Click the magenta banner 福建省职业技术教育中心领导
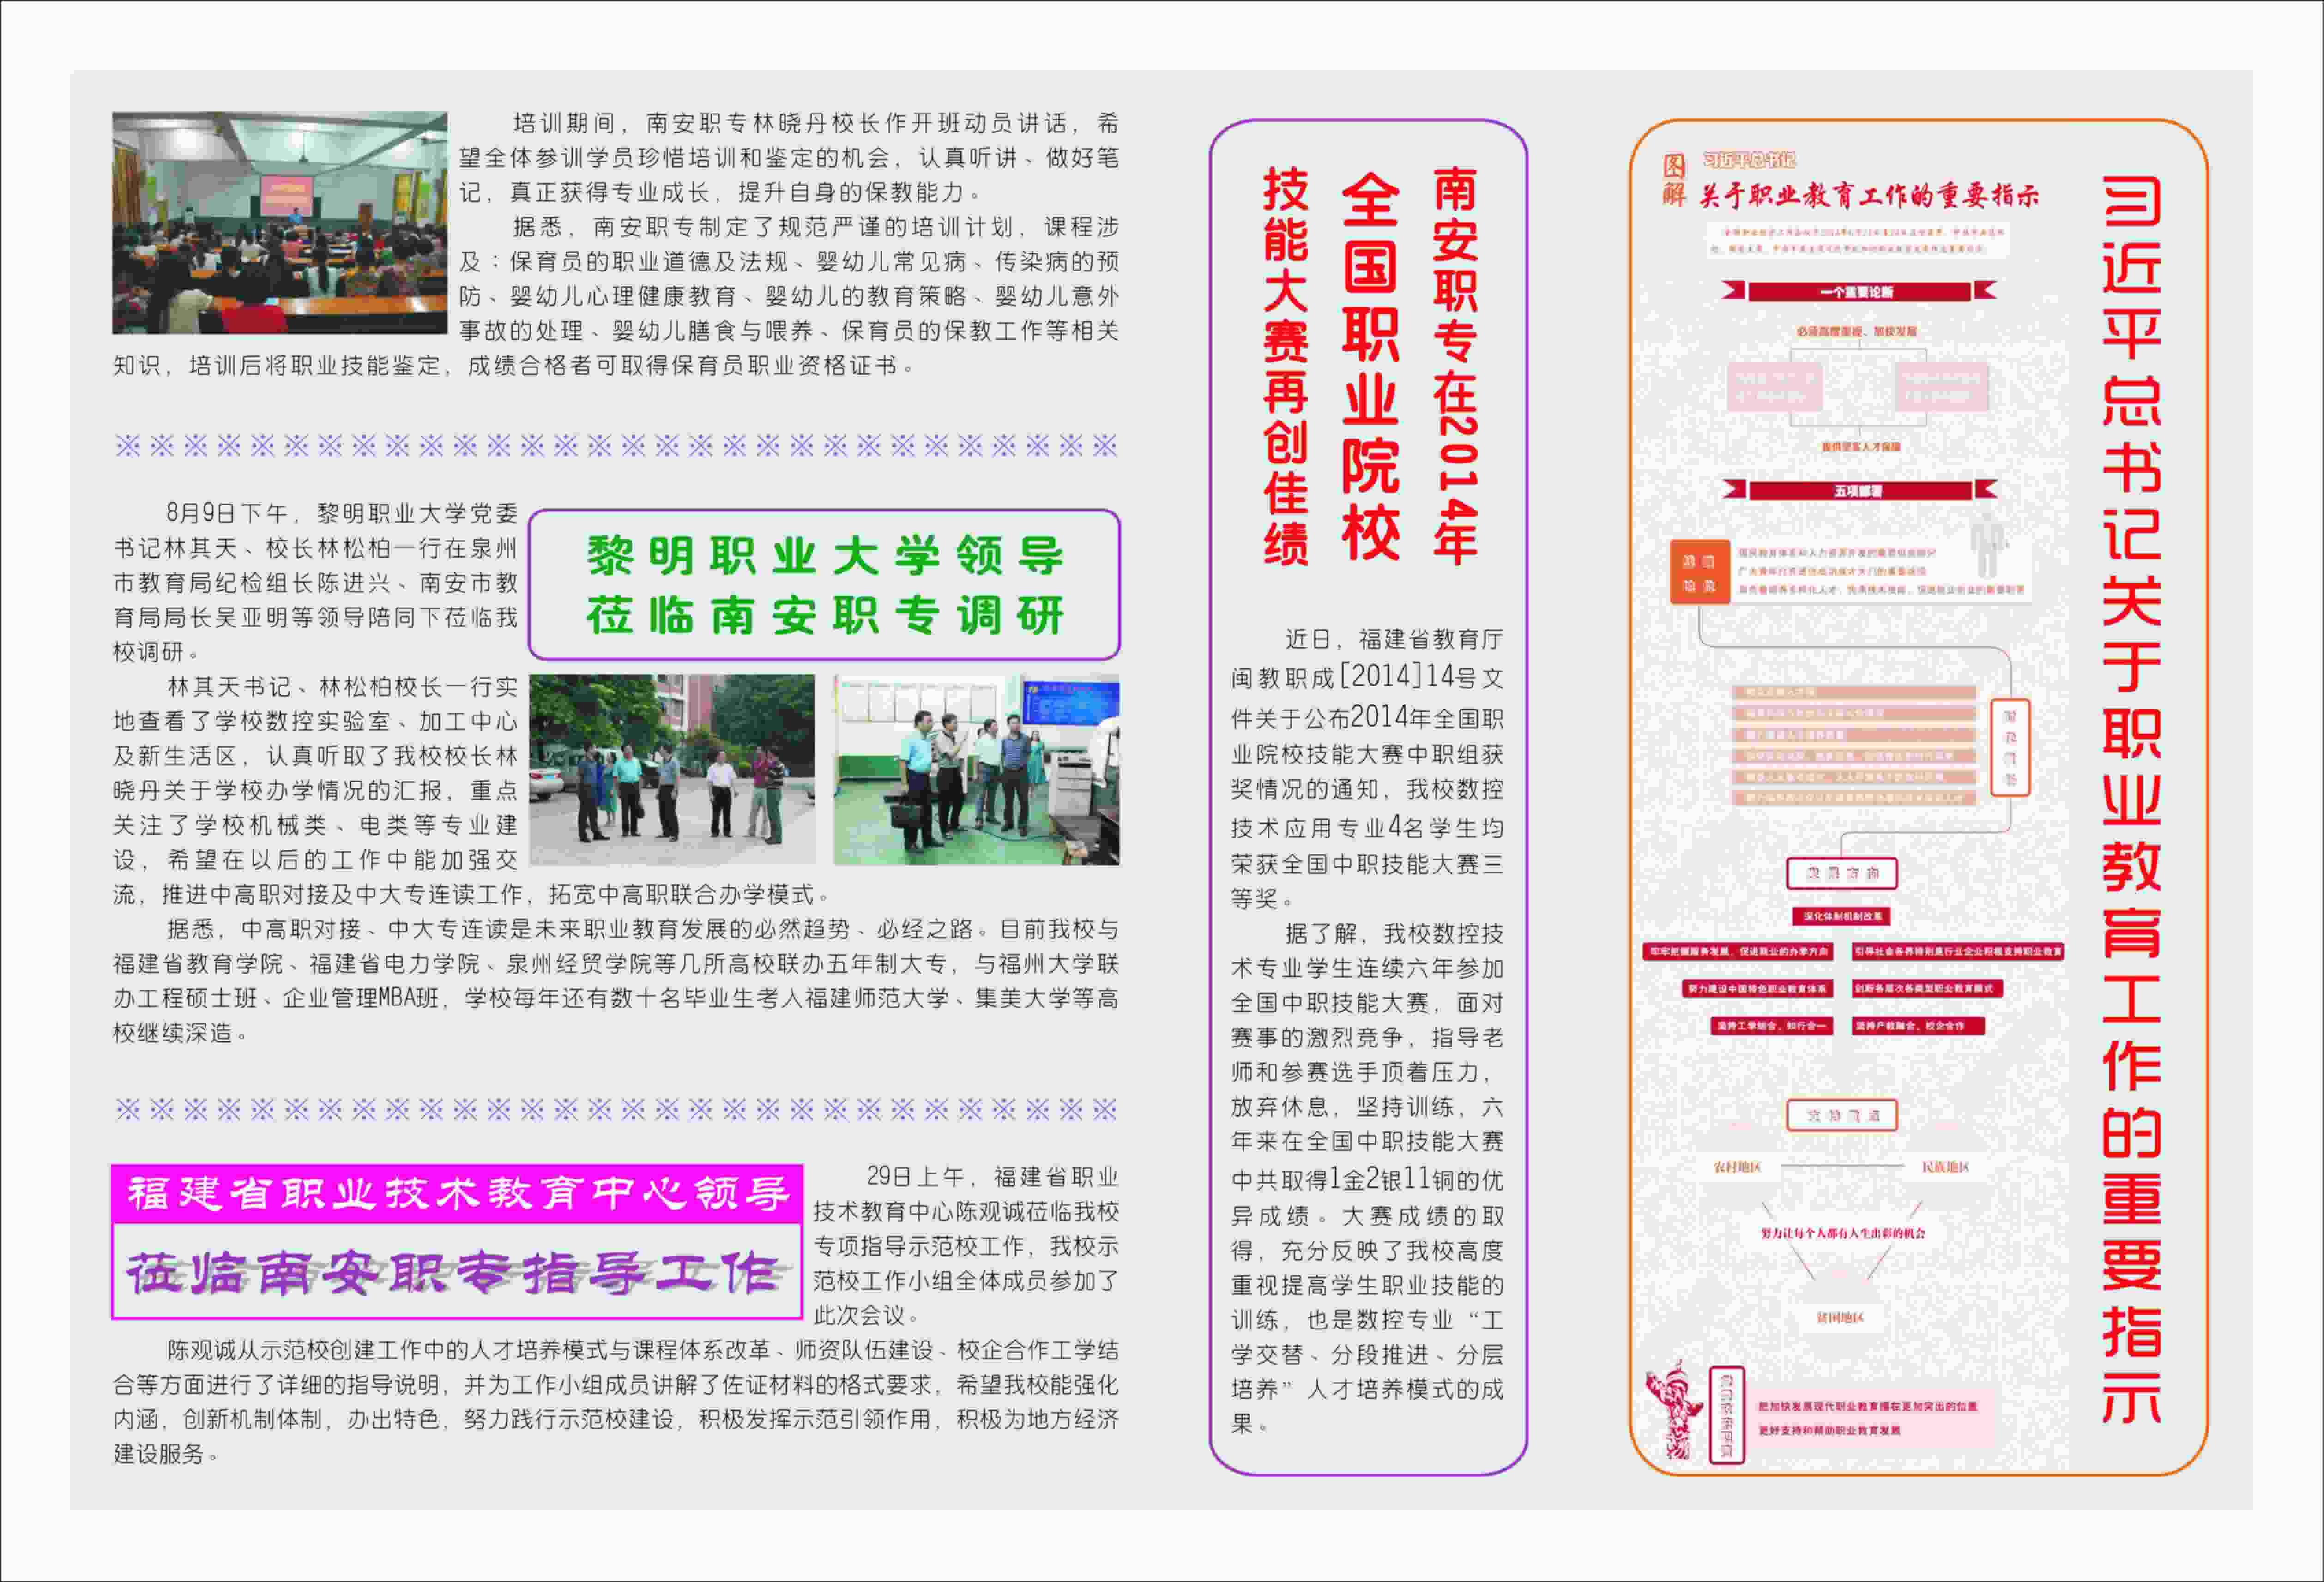This screenshot has height=1582, width=2324. point(457,1193)
